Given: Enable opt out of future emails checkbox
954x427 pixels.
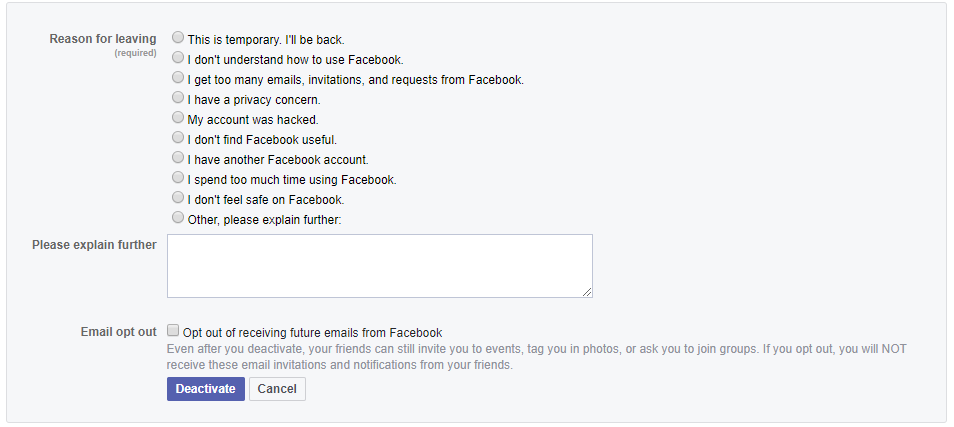Looking at the screenshot, I should click(x=173, y=330).
